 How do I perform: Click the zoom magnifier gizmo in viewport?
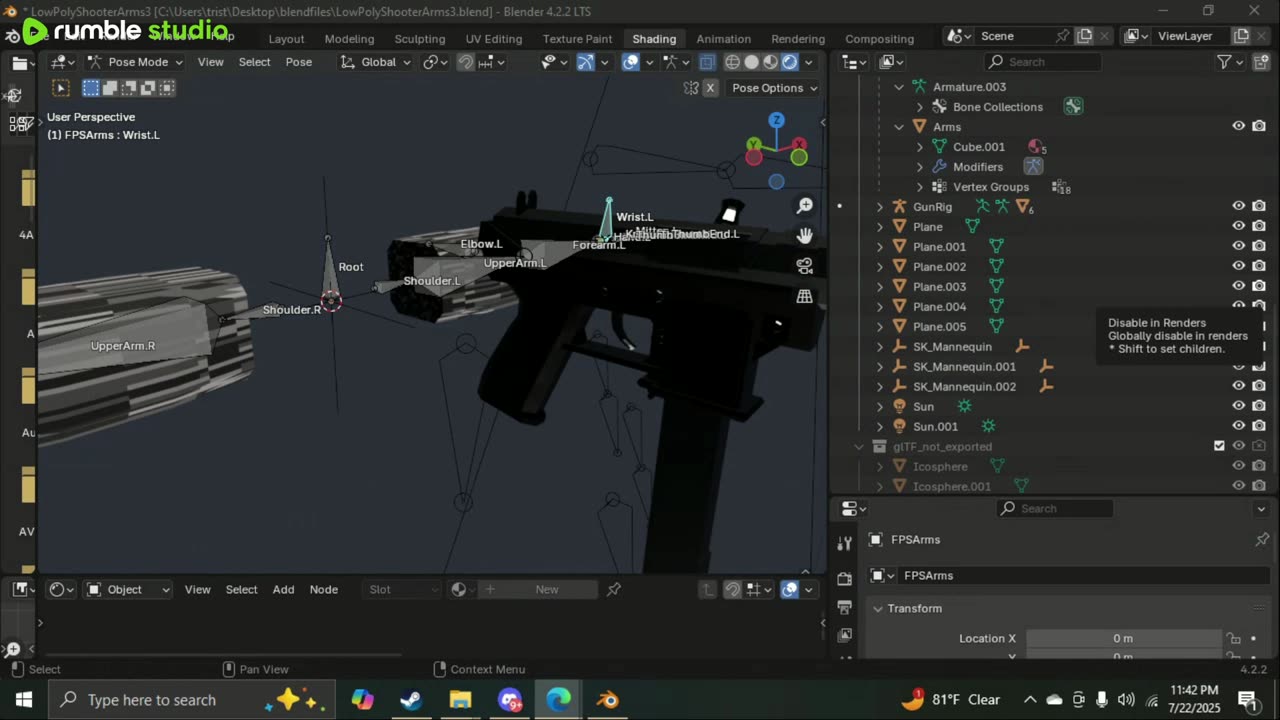[x=804, y=206]
